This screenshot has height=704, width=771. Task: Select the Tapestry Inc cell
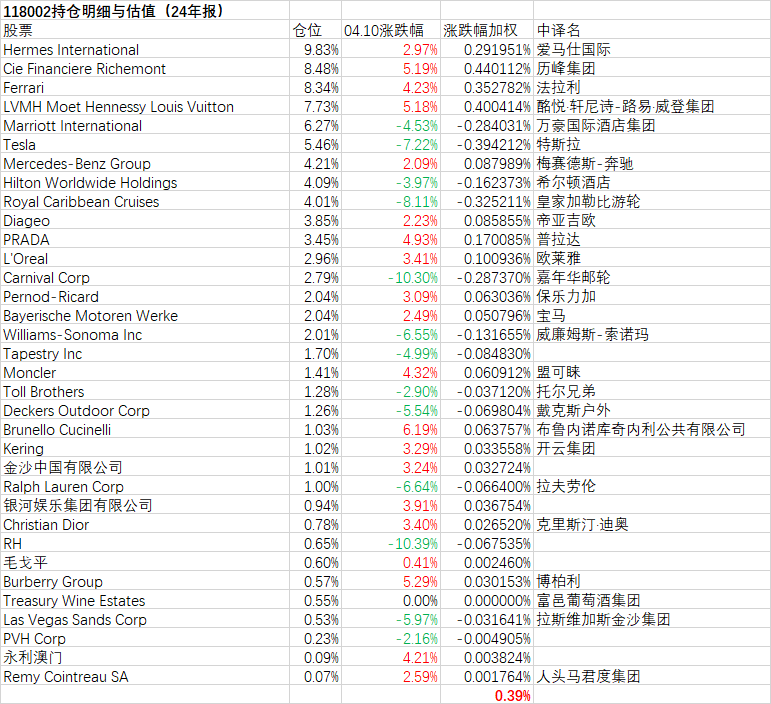(x=145, y=353)
